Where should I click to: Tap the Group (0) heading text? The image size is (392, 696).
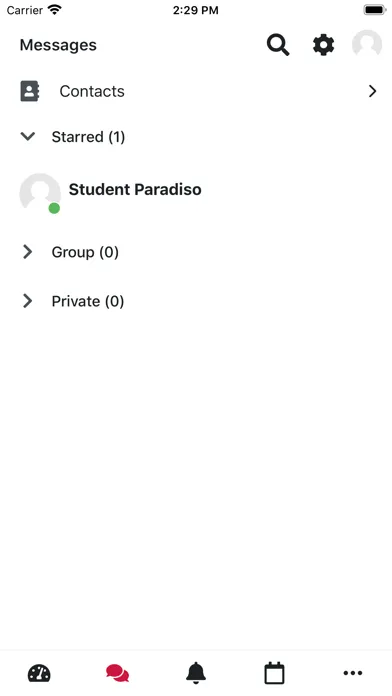pos(85,252)
